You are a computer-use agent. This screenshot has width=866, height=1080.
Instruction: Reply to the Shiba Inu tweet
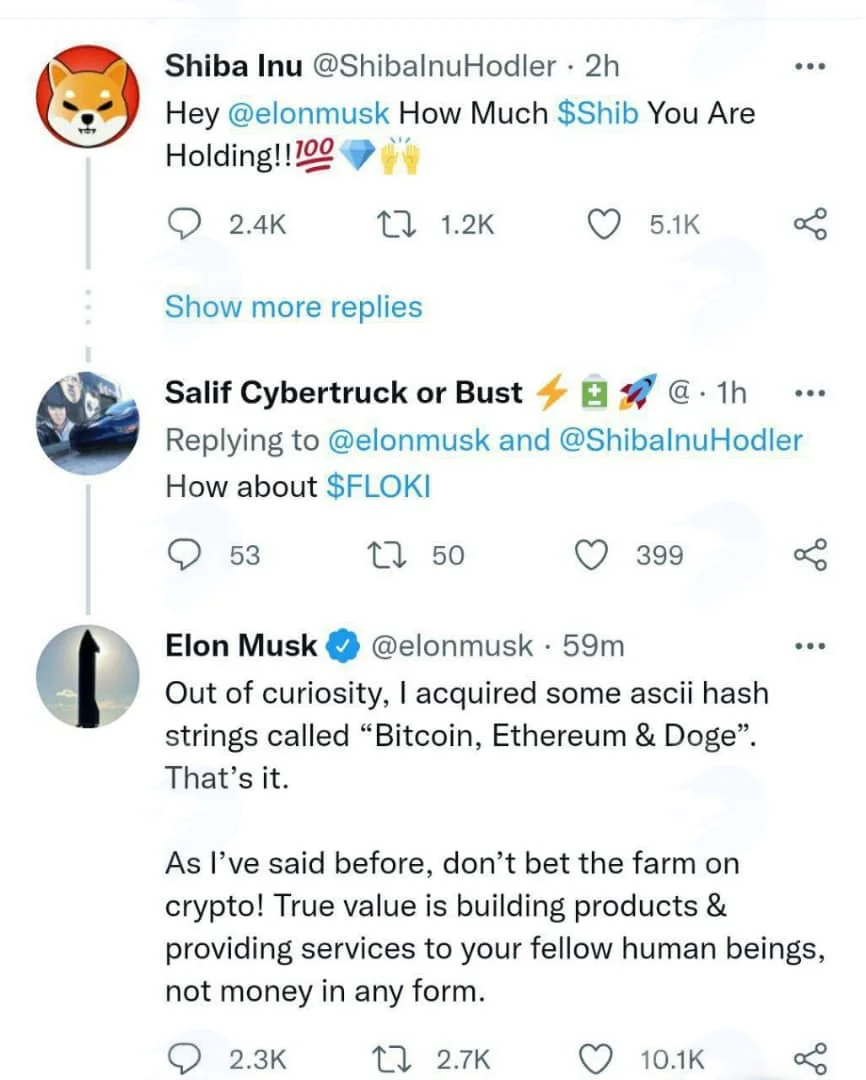[184, 225]
